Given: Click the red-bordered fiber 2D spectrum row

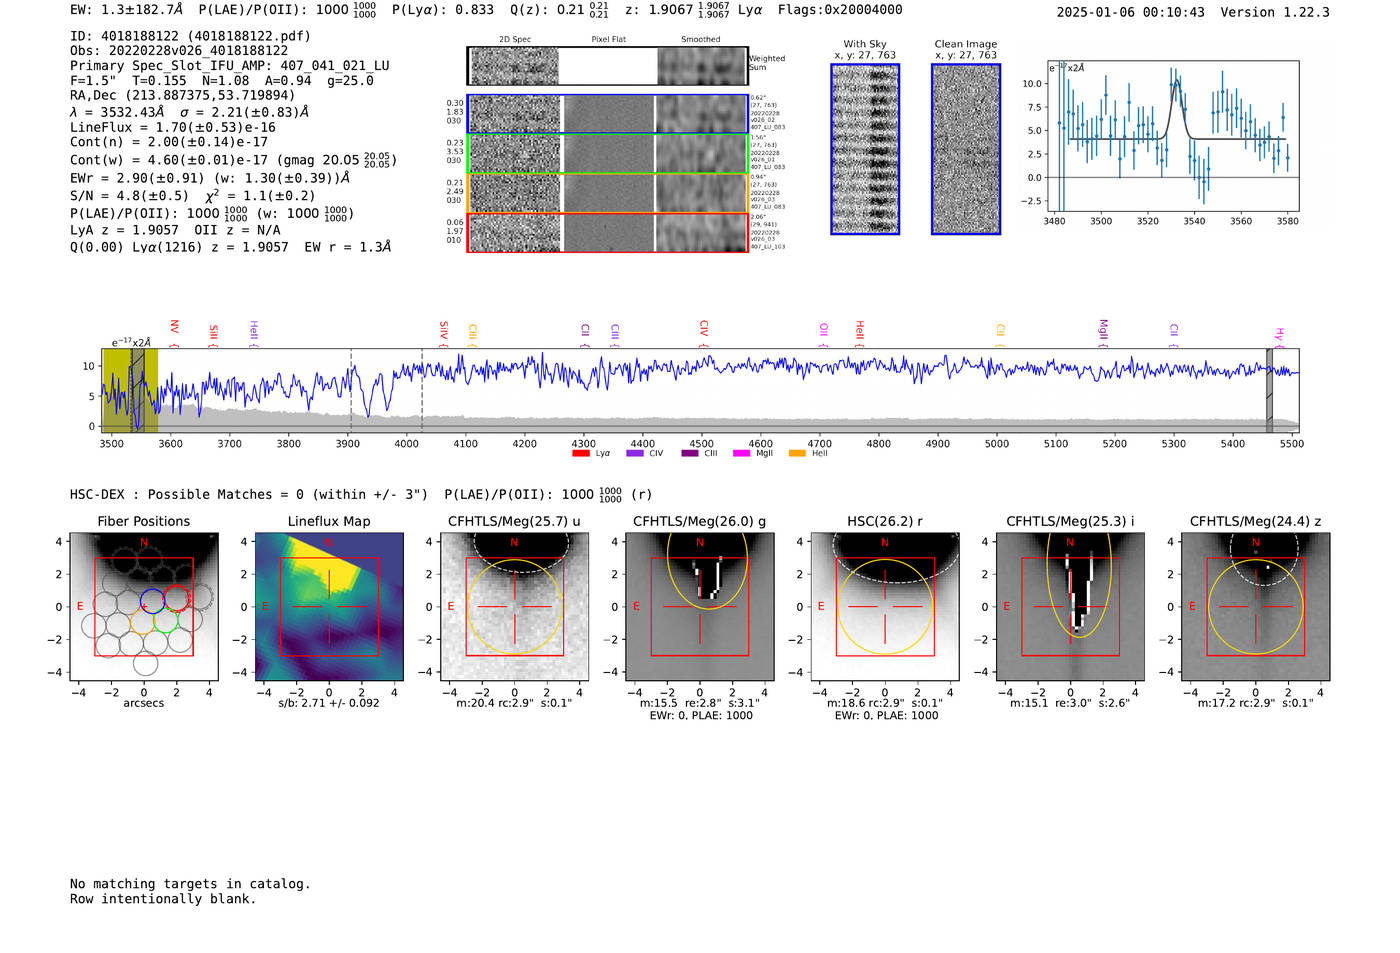Looking at the screenshot, I should (607, 232).
